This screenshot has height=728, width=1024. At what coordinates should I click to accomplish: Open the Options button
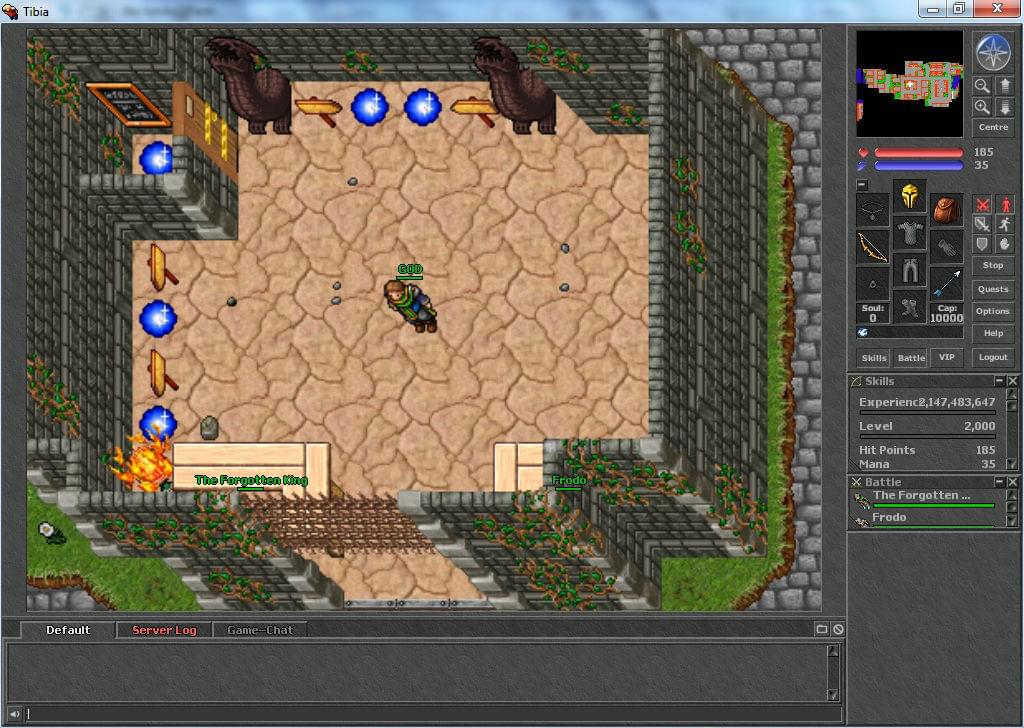(993, 311)
